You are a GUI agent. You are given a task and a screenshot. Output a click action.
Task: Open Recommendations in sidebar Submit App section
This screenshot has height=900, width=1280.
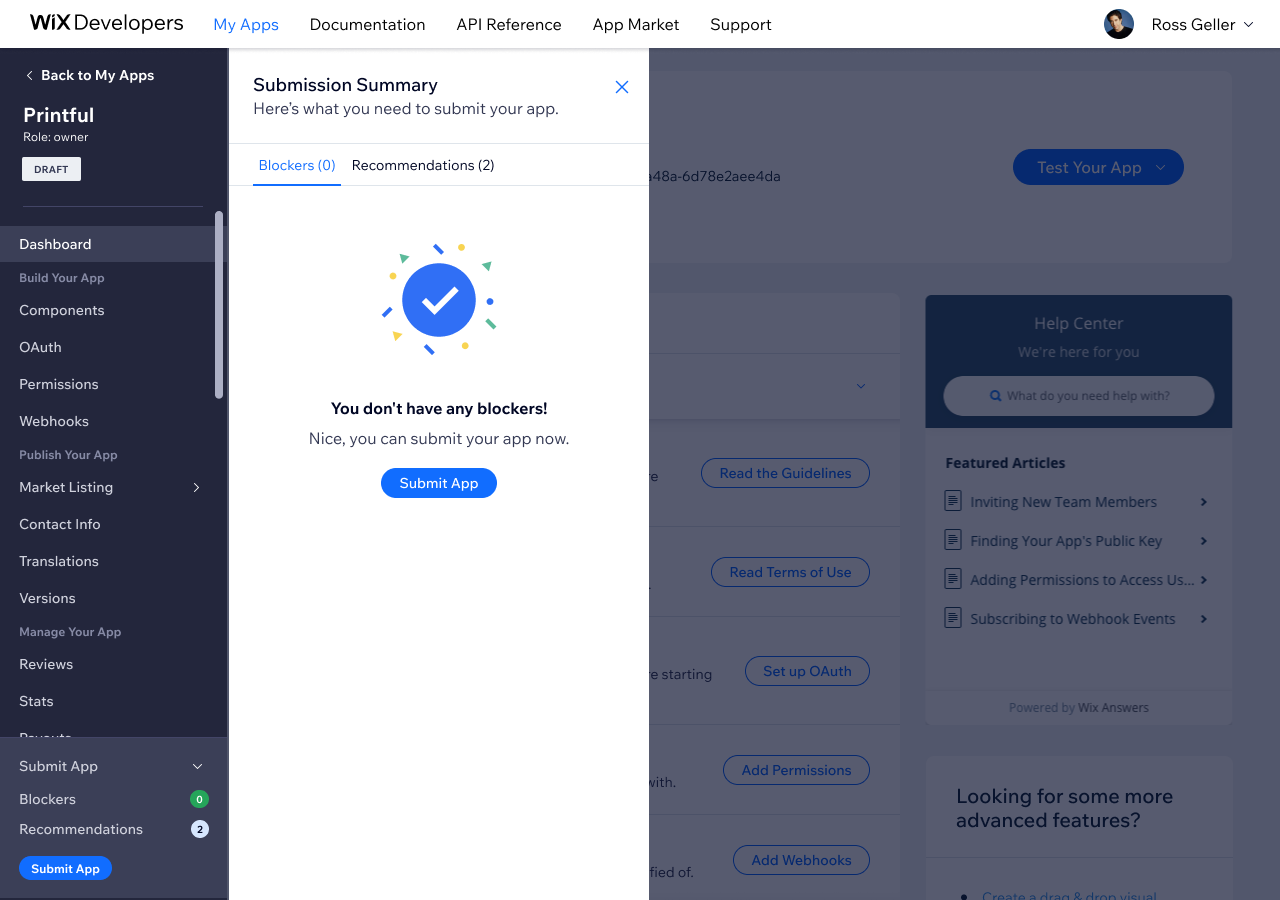(x=81, y=829)
